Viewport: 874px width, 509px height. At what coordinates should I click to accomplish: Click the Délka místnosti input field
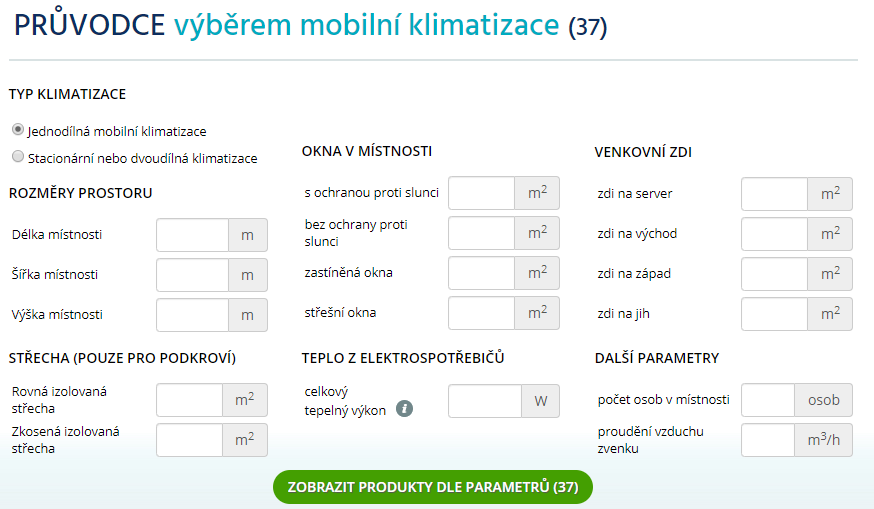coord(193,235)
